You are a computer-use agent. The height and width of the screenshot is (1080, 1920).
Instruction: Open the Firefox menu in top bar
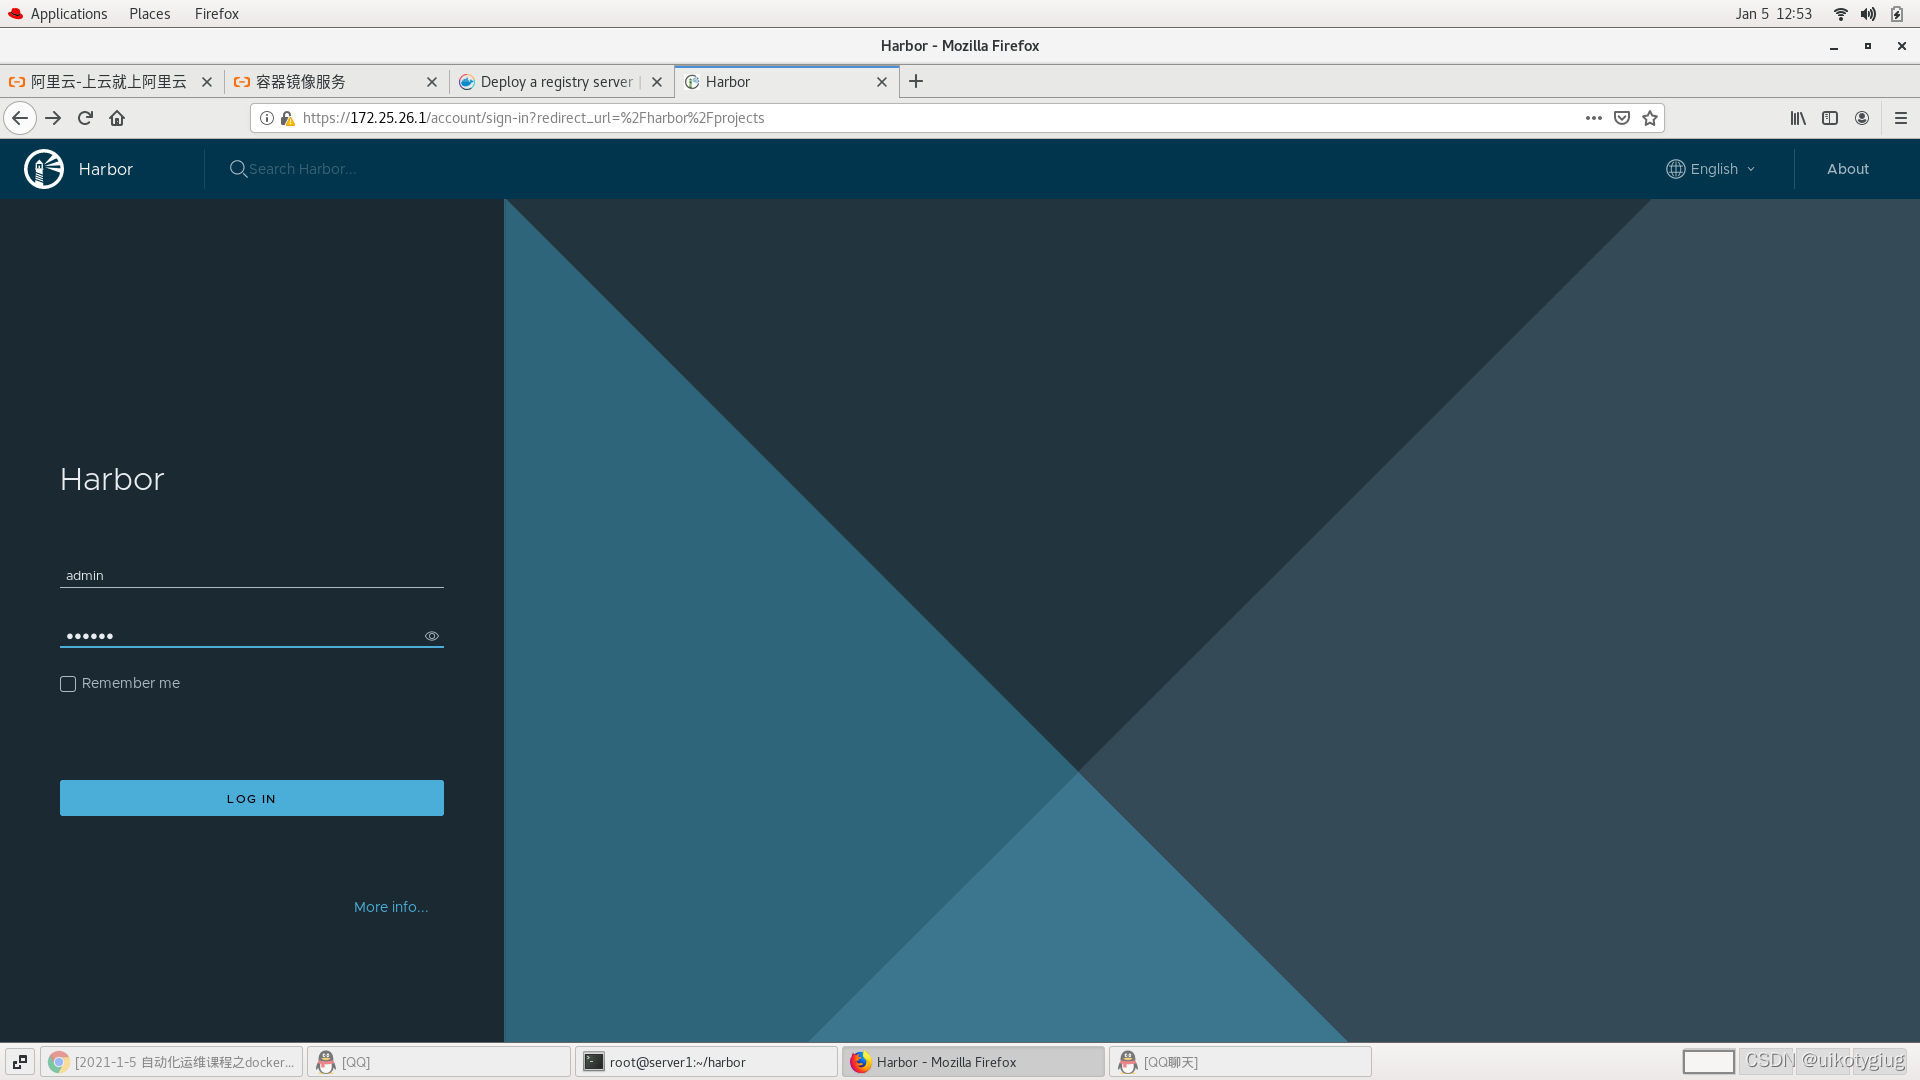tap(217, 14)
